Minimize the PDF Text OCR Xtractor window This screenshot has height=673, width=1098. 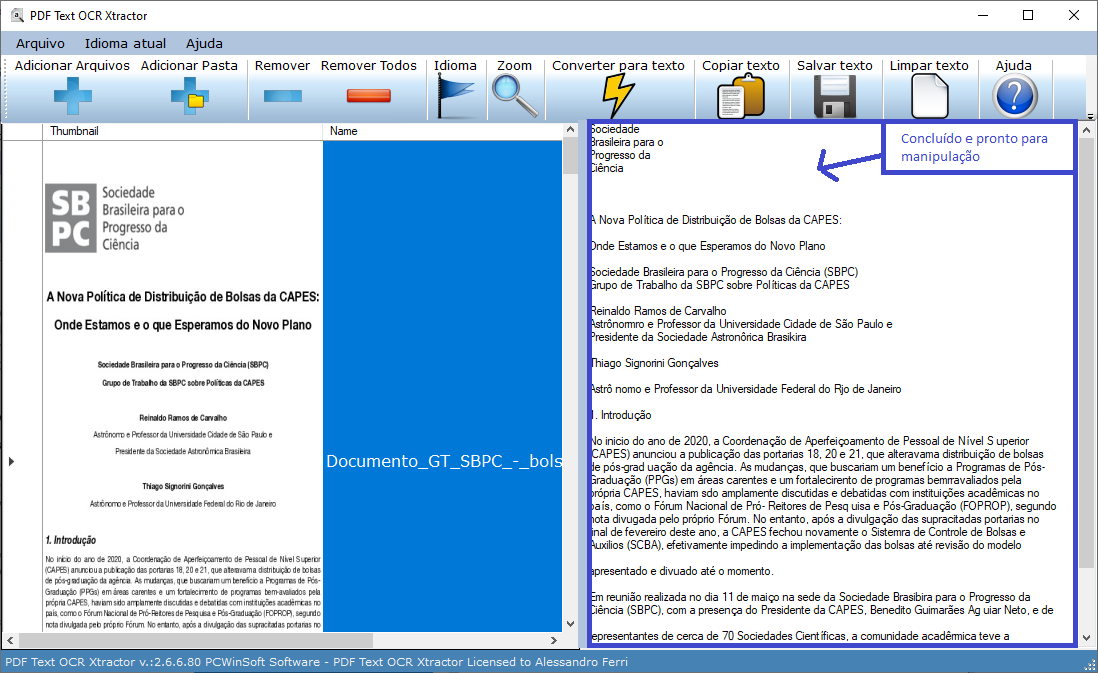click(983, 15)
